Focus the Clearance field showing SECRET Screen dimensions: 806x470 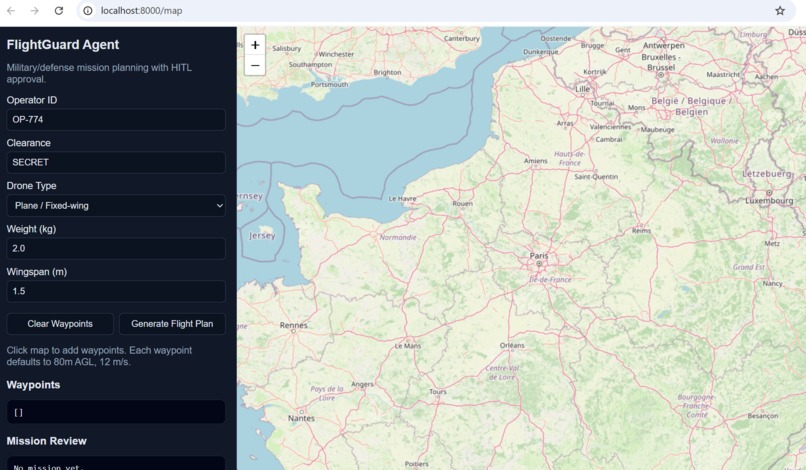116,162
